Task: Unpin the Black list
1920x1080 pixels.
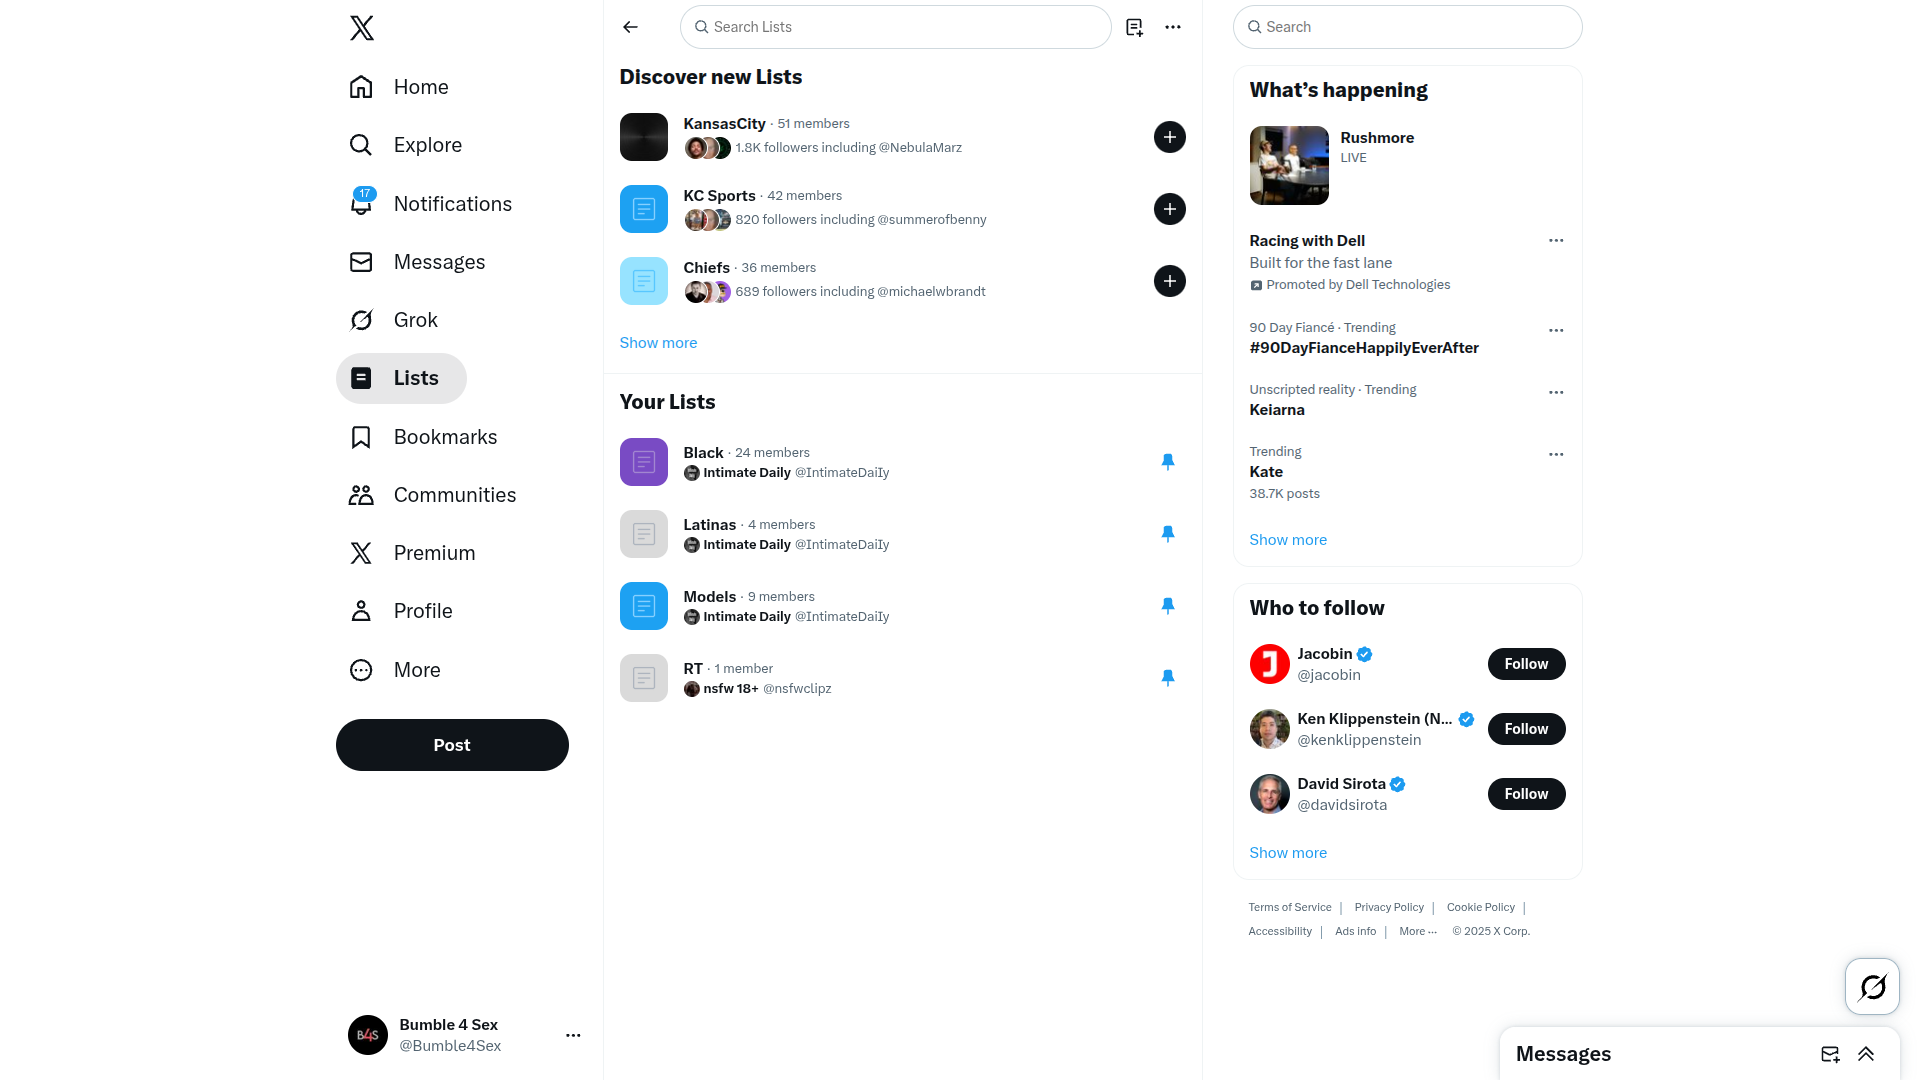Action: pos(1167,462)
